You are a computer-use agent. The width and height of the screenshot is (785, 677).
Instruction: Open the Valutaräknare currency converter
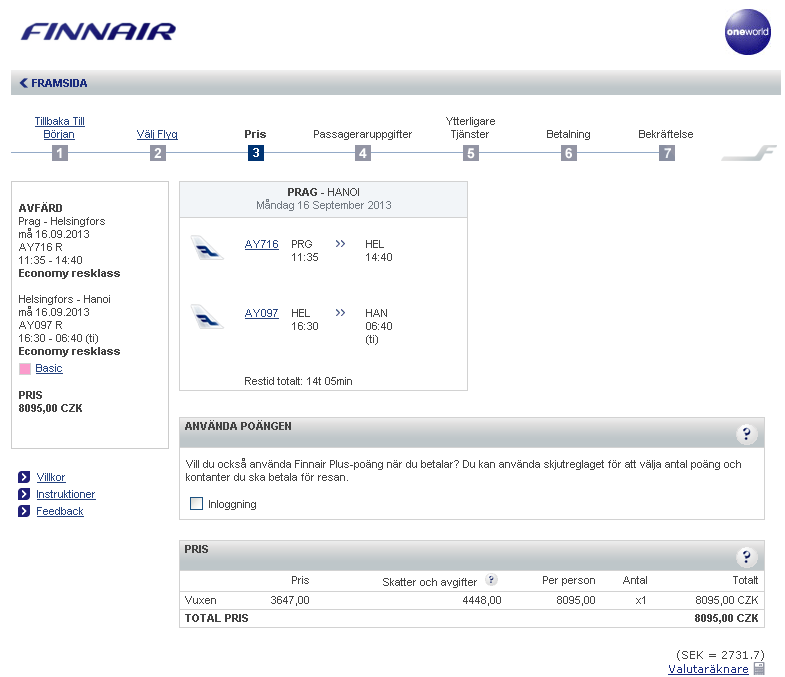click(x=707, y=669)
